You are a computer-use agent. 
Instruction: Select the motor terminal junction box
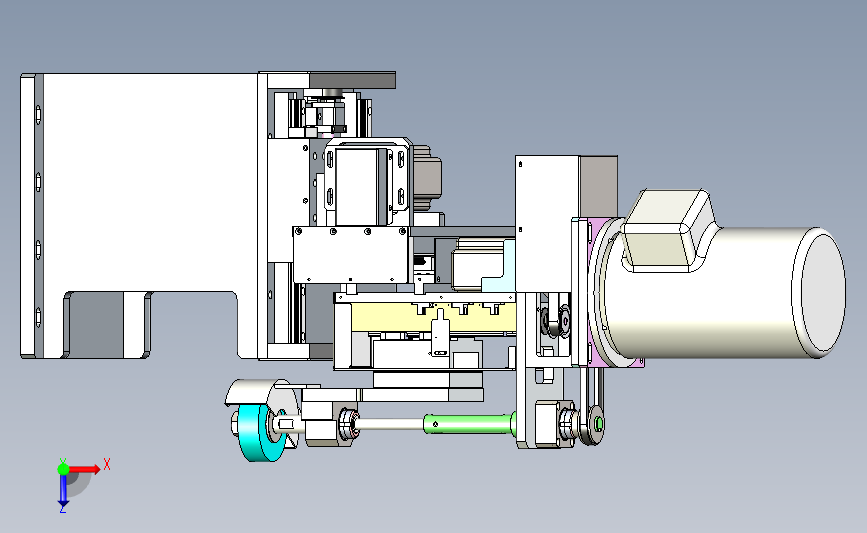(x=669, y=231)
